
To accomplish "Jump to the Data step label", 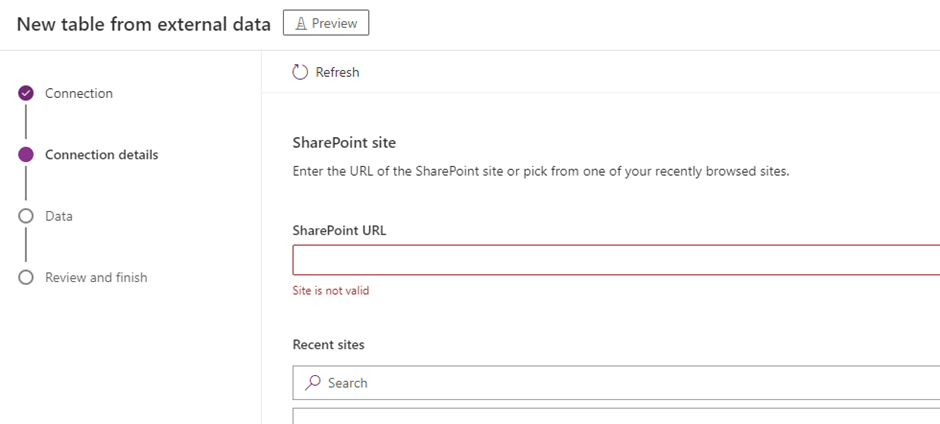I will tap(58, 216).
